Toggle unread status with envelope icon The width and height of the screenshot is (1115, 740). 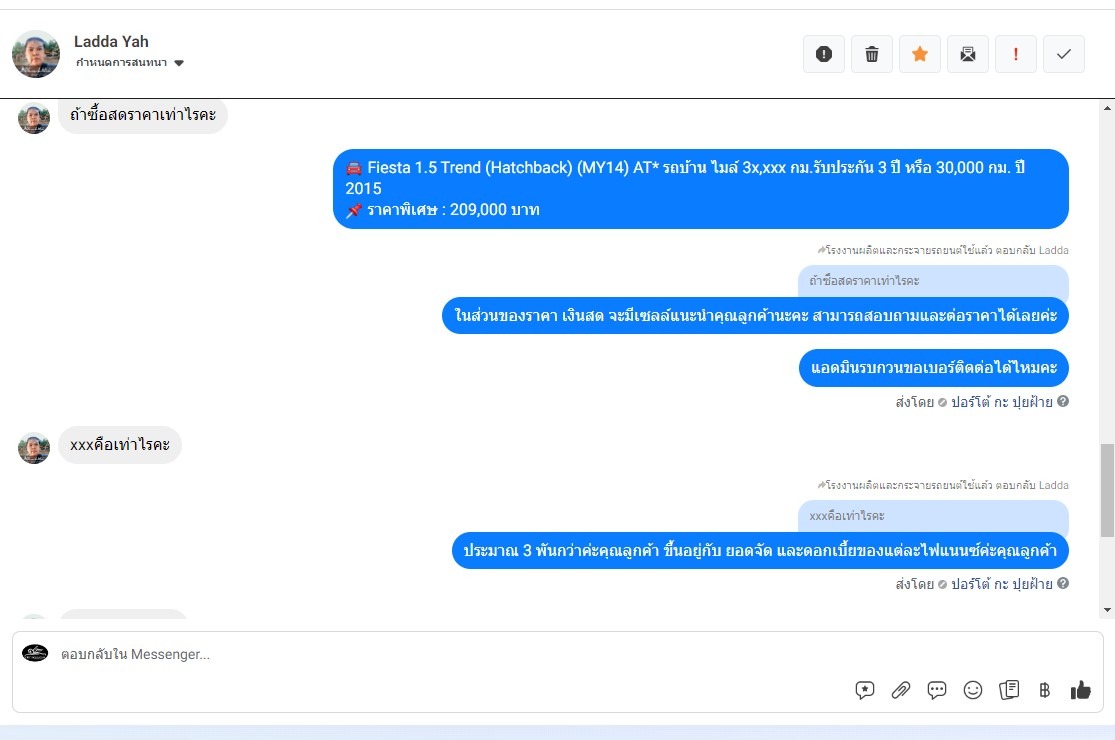pos(968,54)
